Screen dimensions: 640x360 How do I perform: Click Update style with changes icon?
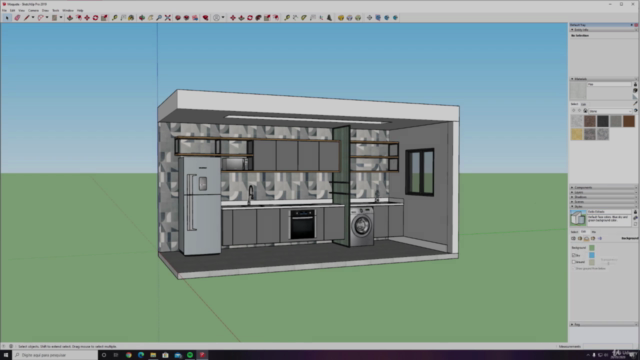pyautogui.click(x=635, y=224)
